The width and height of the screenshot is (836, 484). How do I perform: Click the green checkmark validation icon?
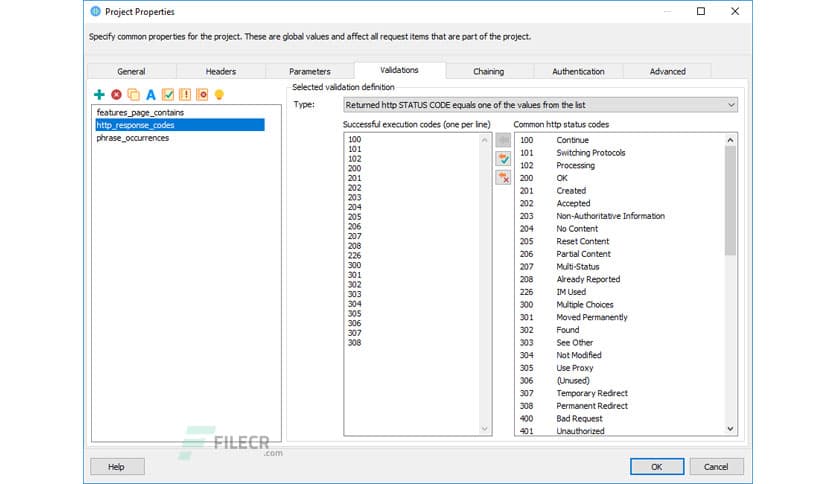(168, 95)
